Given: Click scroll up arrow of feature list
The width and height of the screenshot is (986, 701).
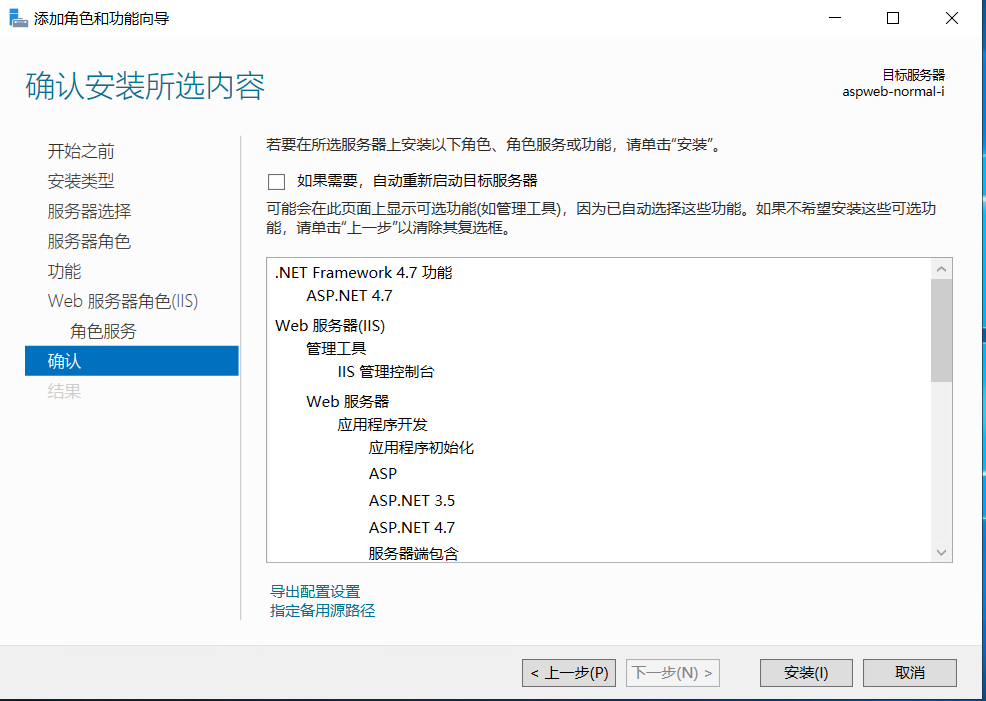Looking at the screenshot, I should [941, 269].
